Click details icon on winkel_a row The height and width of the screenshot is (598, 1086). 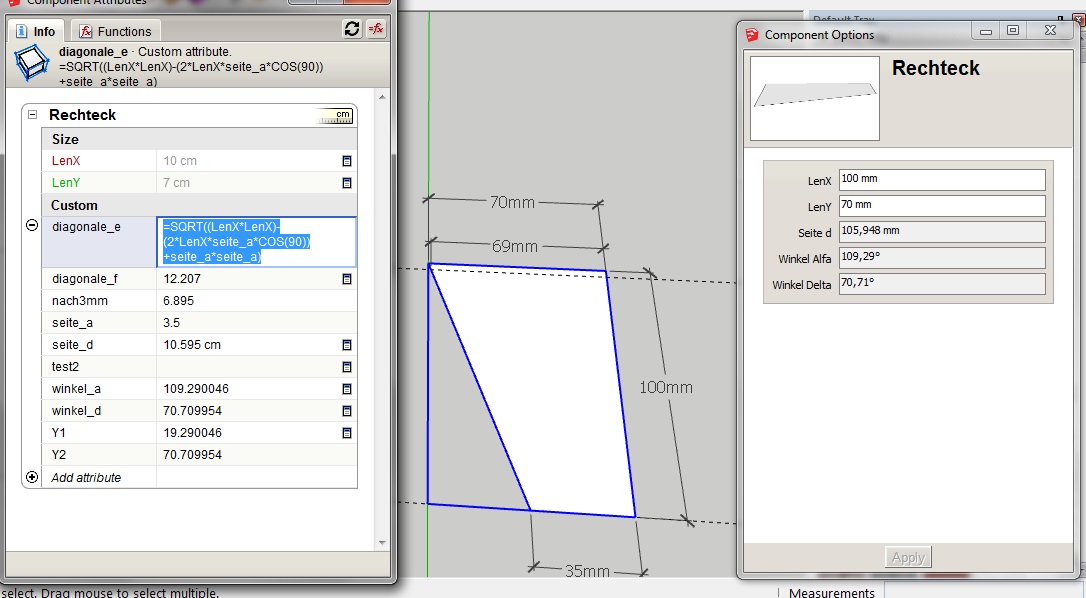click(x=347, y=389)
